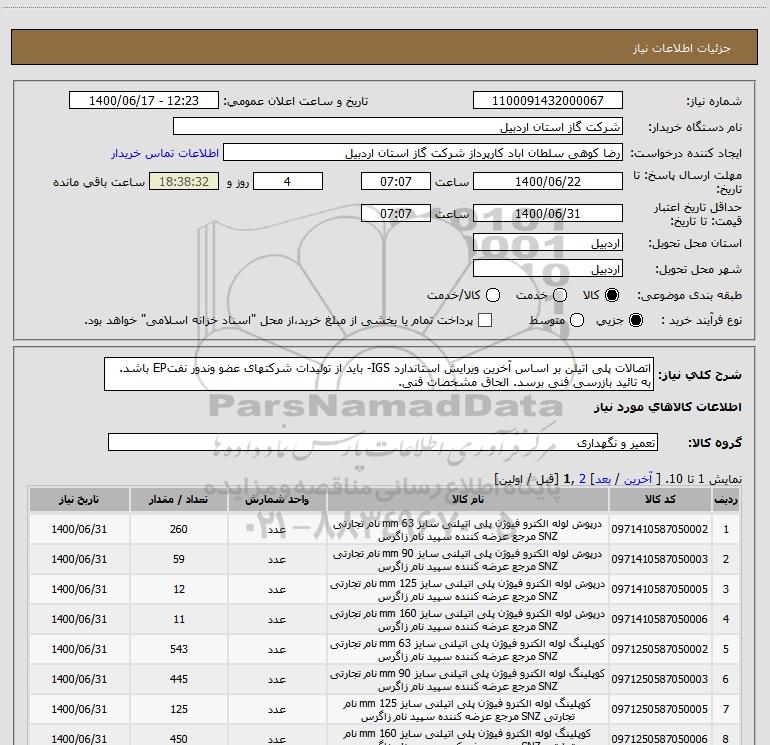The height and width of the screenshot is (745, 770).
Task: Click item code 0971410587050005
Action: pyautogui.click(x=660, y=589)
